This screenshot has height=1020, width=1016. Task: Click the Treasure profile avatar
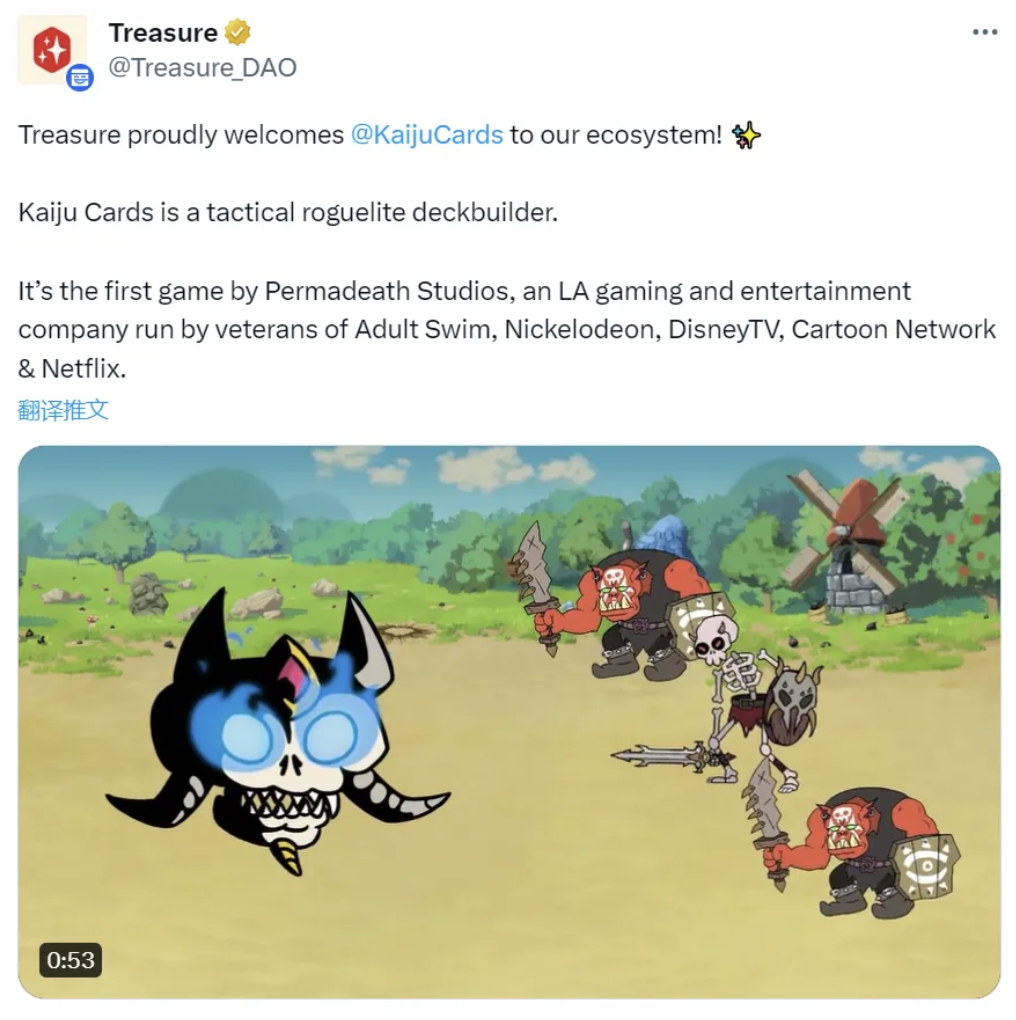pos(52,50)
